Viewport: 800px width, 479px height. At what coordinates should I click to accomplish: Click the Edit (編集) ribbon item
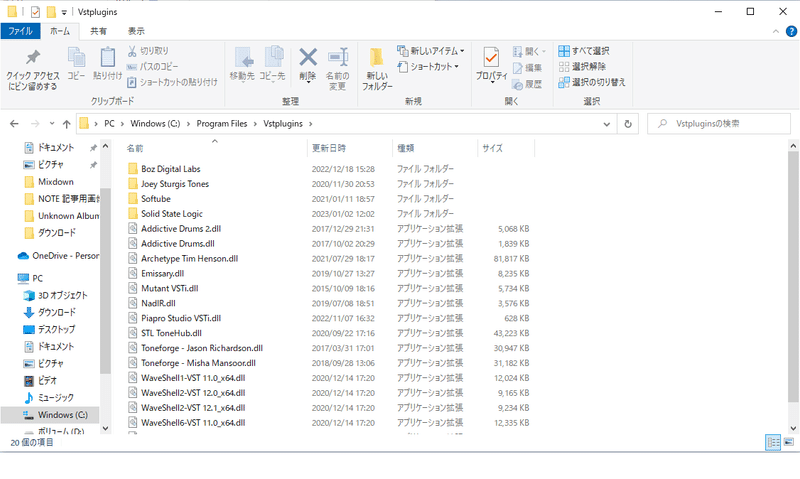click(528, 68)
